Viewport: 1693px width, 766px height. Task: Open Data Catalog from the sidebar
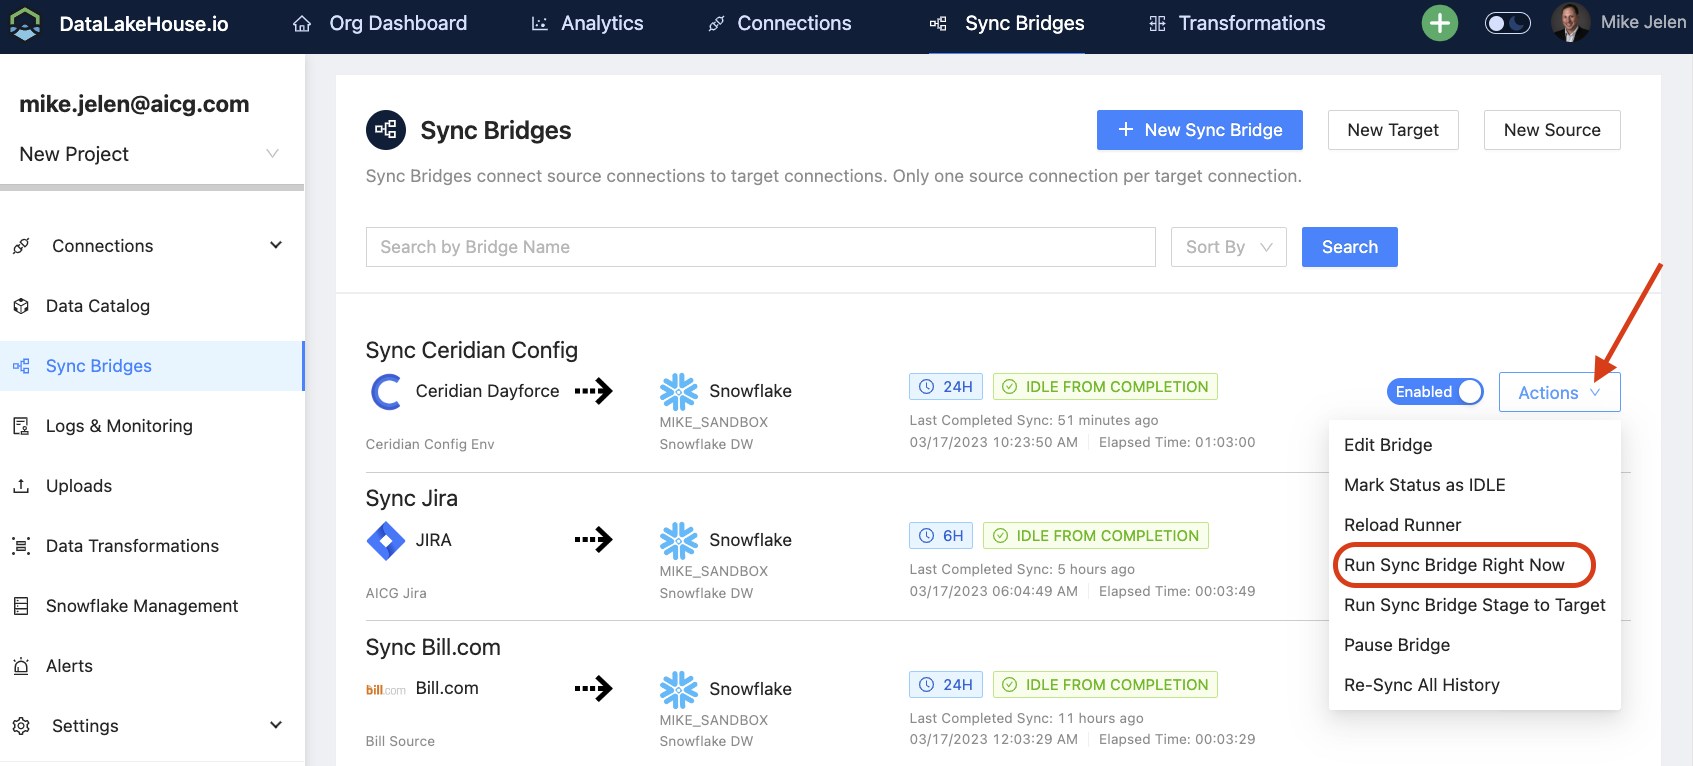(x=97, y=306)
